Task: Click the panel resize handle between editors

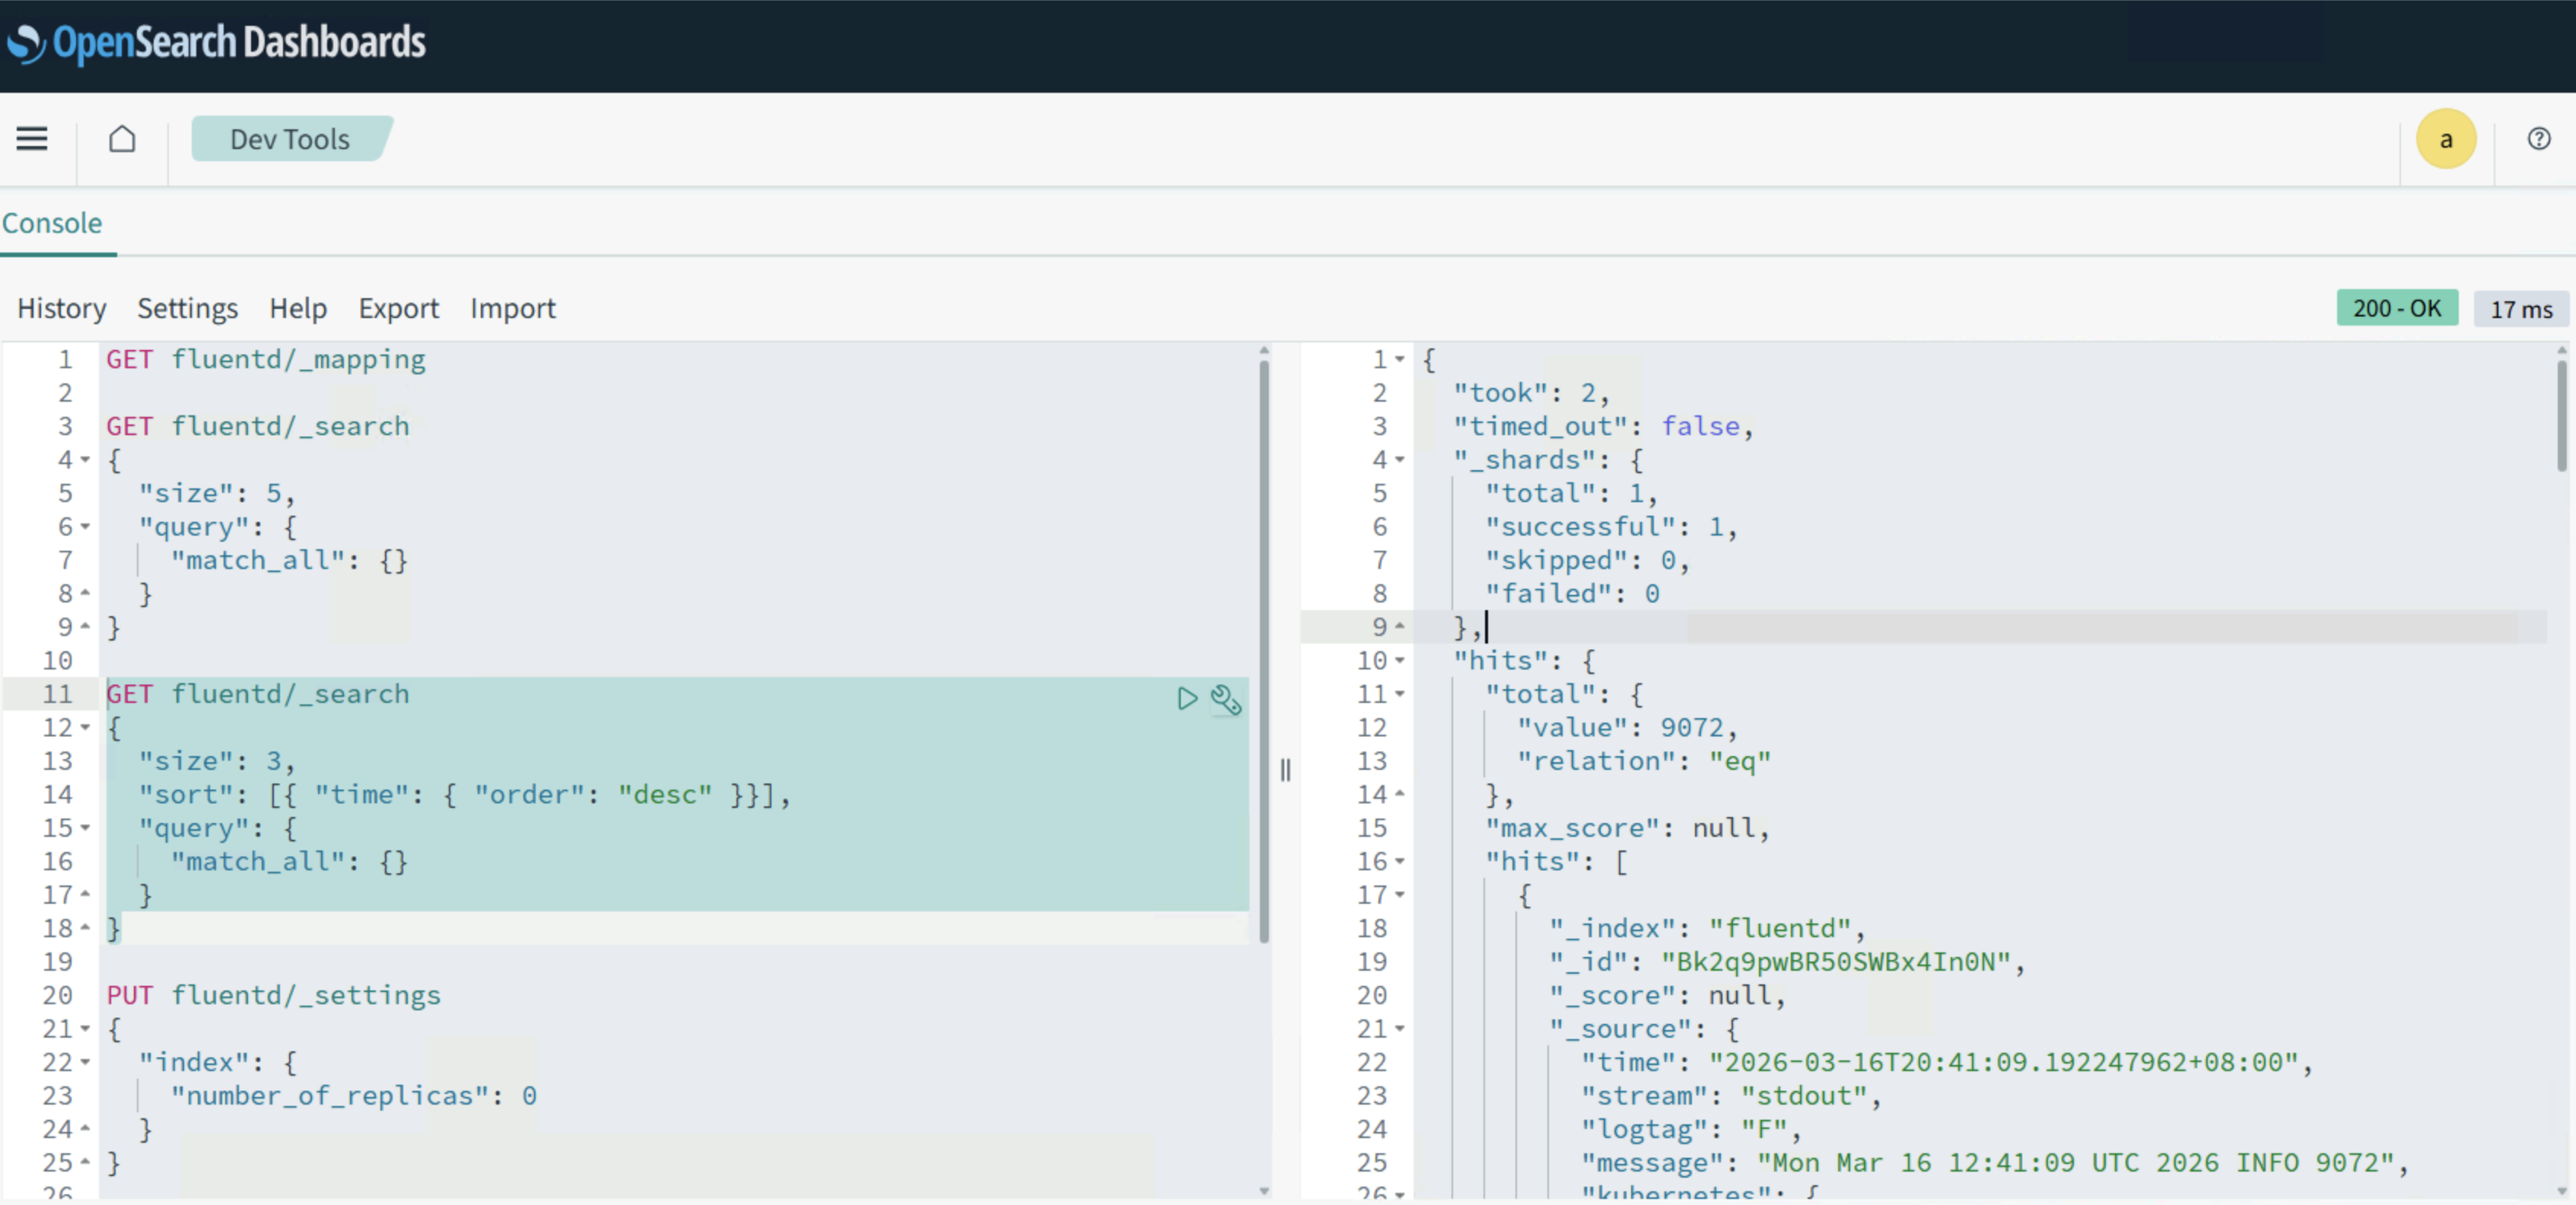Action: 1285,769
